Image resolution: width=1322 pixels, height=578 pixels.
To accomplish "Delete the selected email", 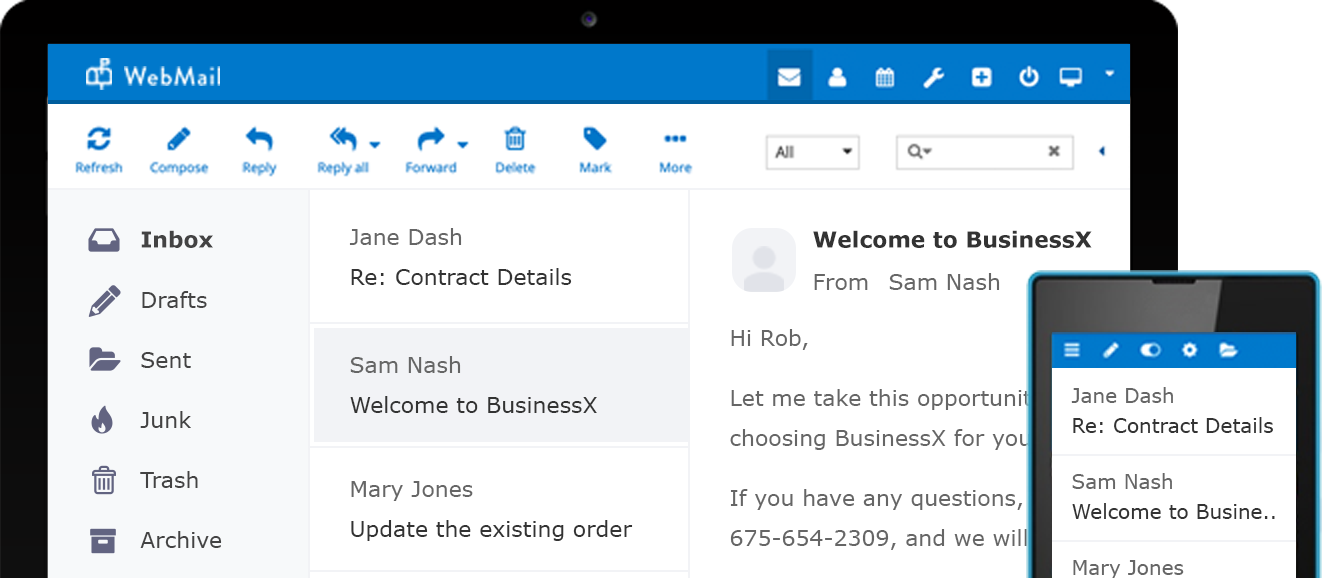I will click(515, 147).
